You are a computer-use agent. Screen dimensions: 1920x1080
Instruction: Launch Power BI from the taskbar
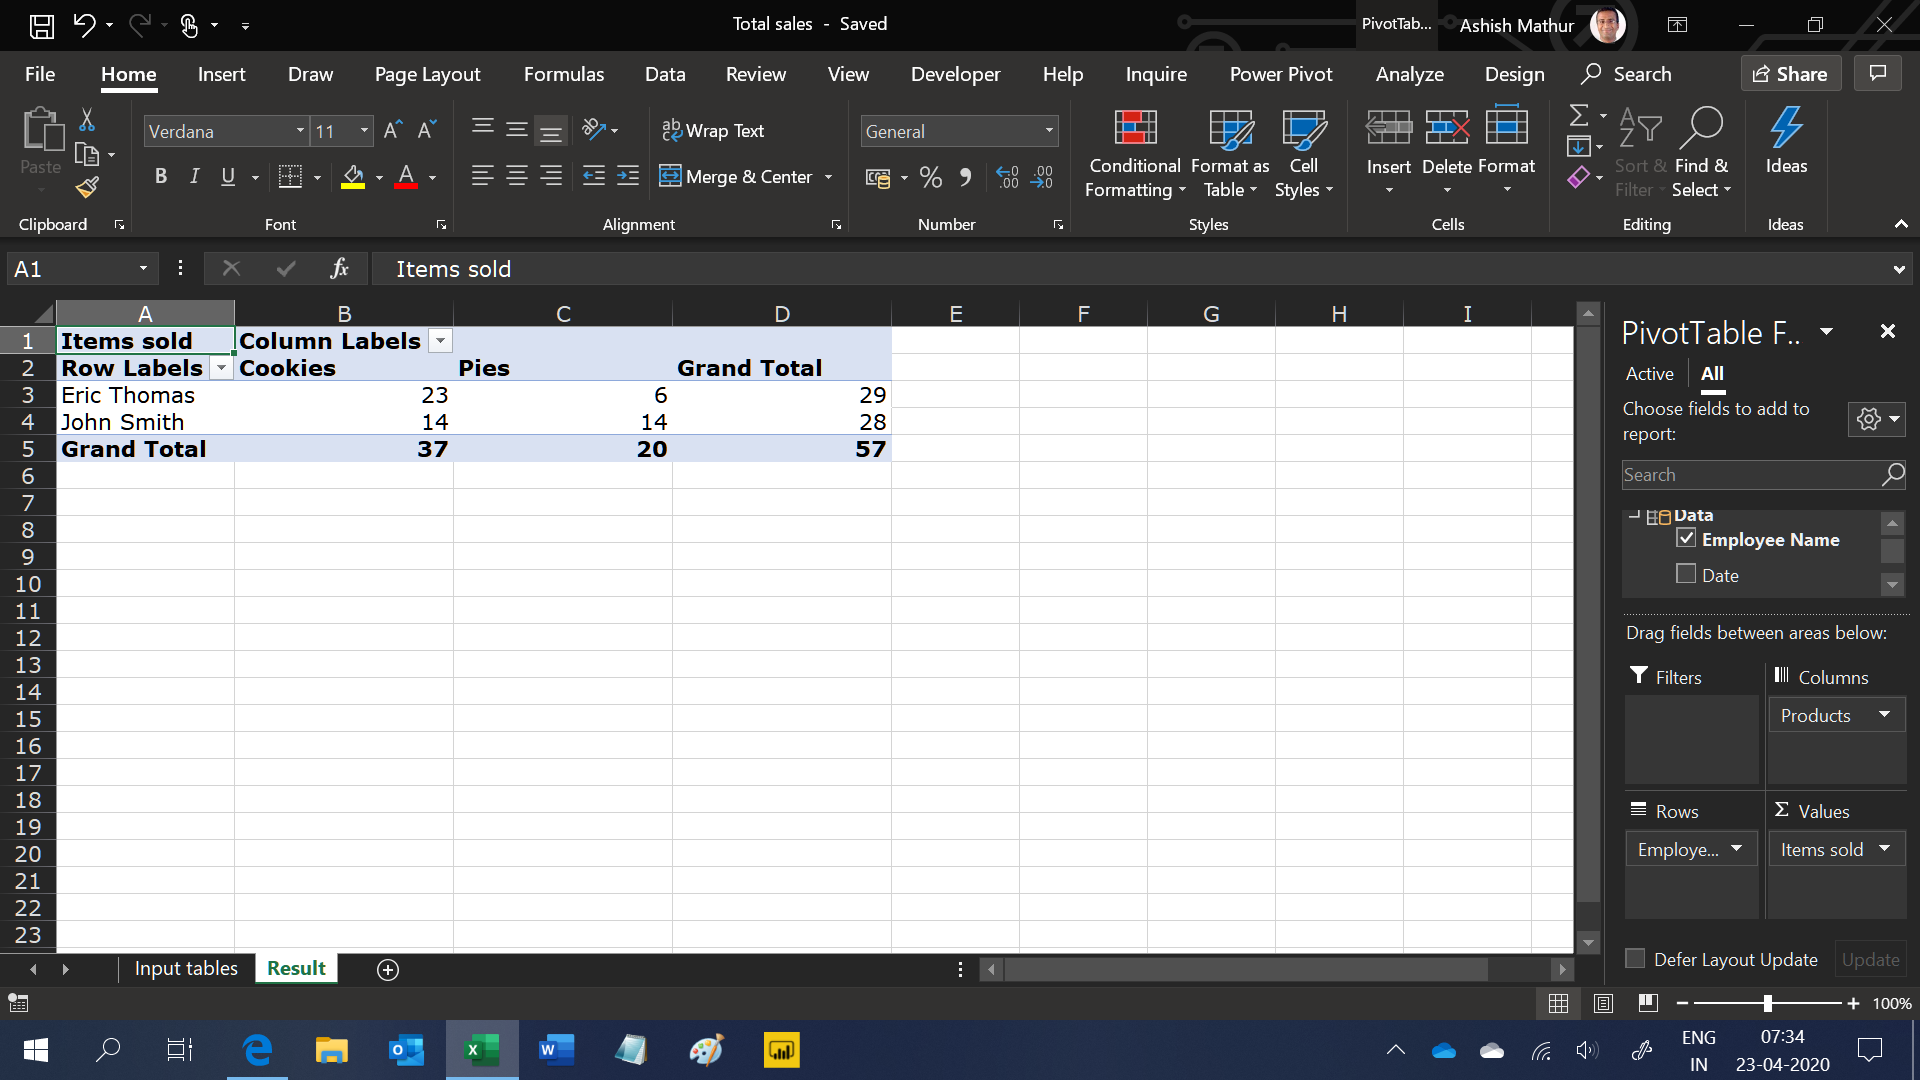(781, 1050)
